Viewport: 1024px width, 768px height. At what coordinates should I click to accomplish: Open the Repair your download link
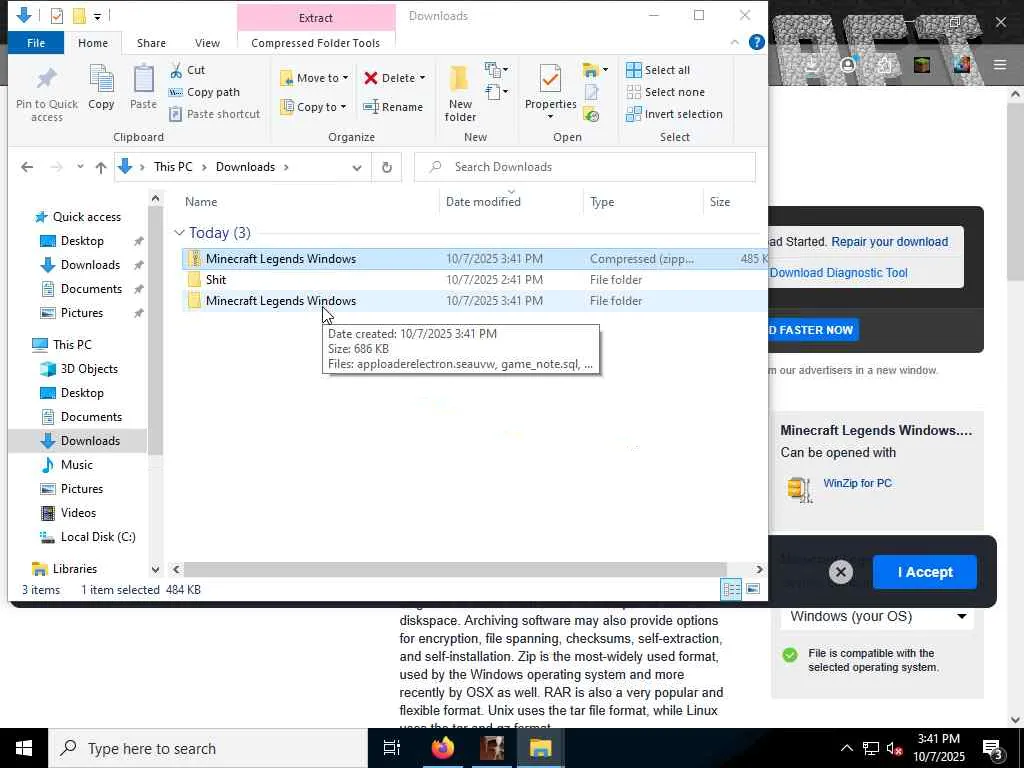point(889,242)
